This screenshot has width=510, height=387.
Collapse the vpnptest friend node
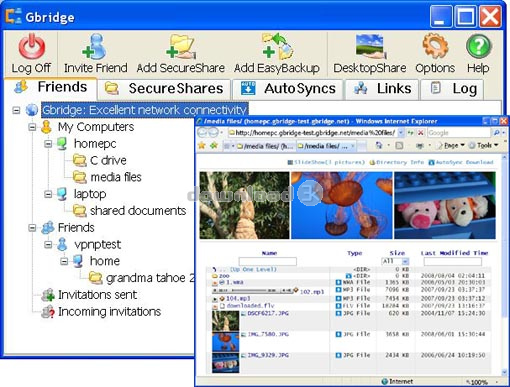pos(48,245)
